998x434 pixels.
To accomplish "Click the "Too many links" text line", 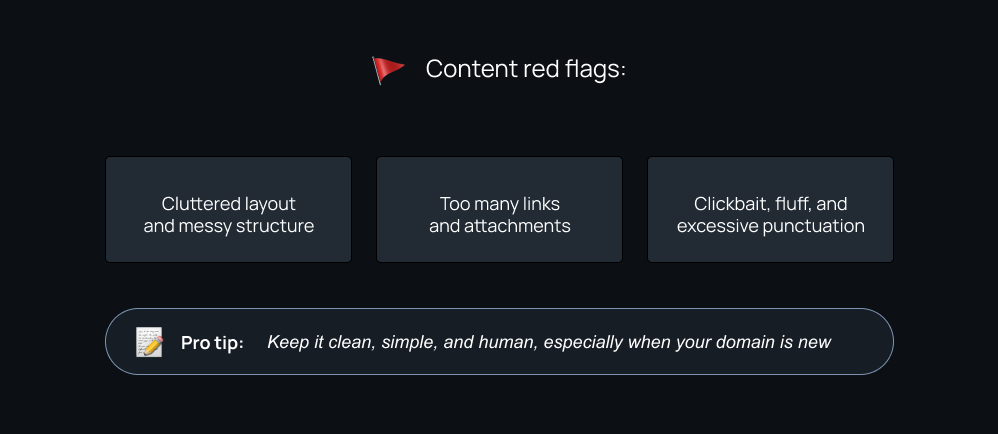I will coord(499,204).
